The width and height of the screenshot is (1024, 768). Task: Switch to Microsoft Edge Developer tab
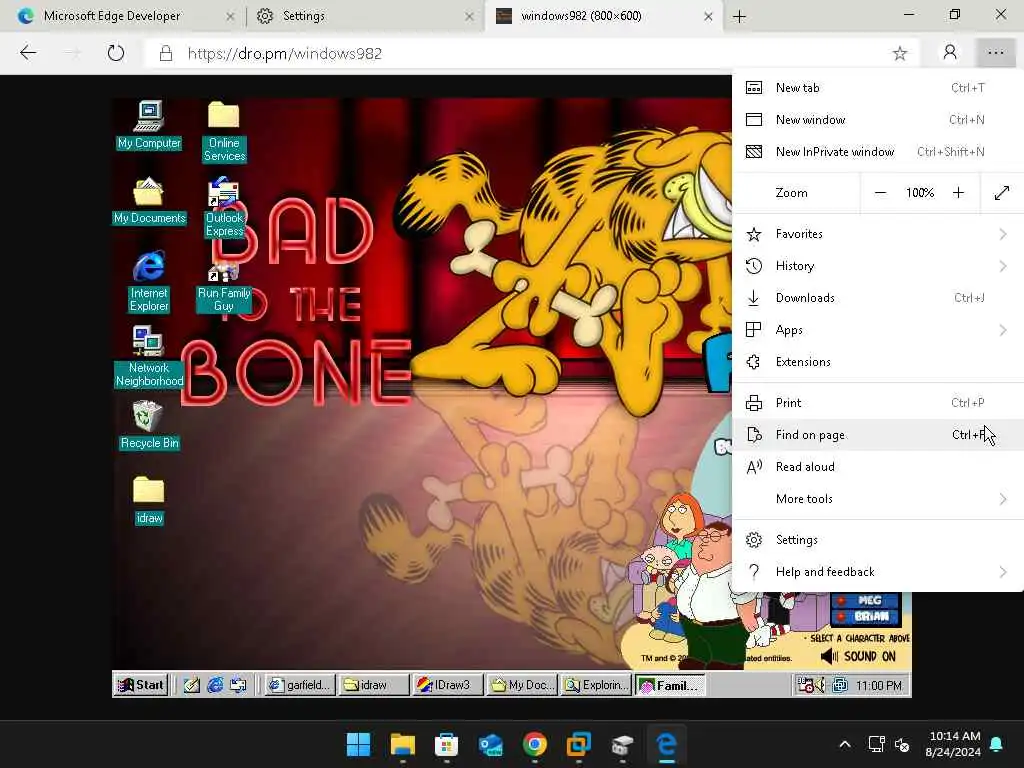click(x=123, y=16)
